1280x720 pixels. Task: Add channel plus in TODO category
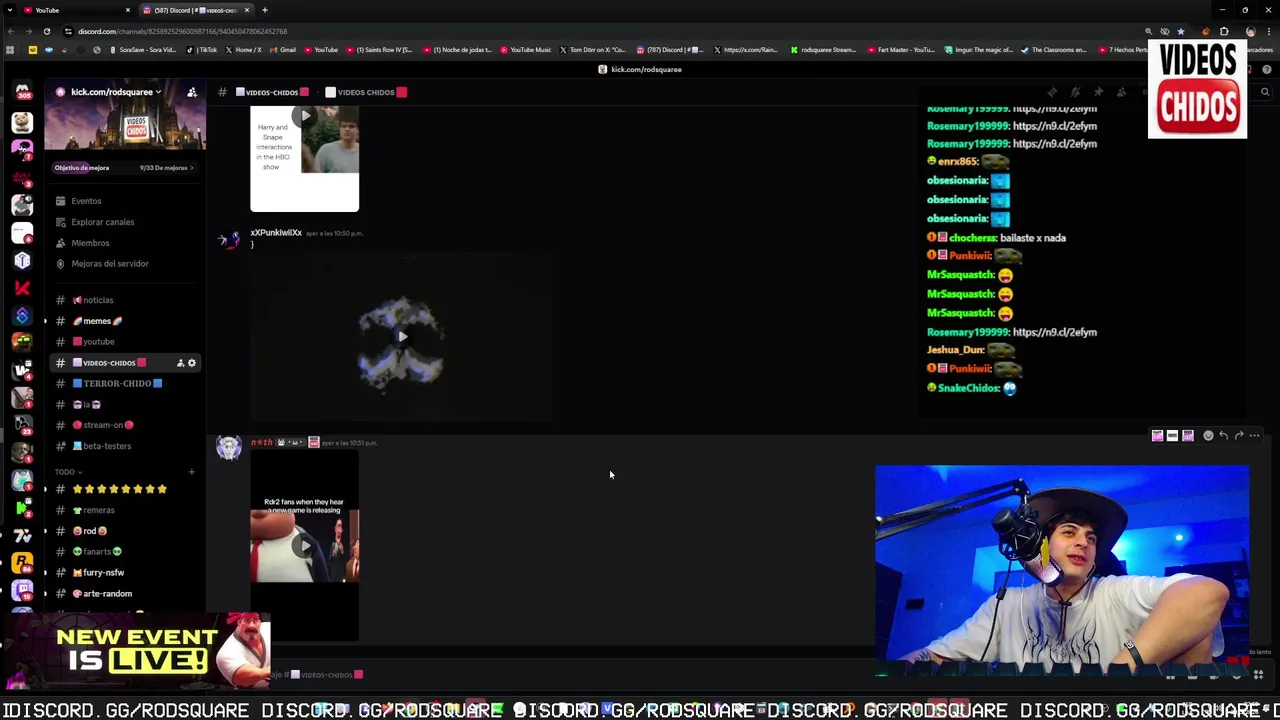coord(191,471)
